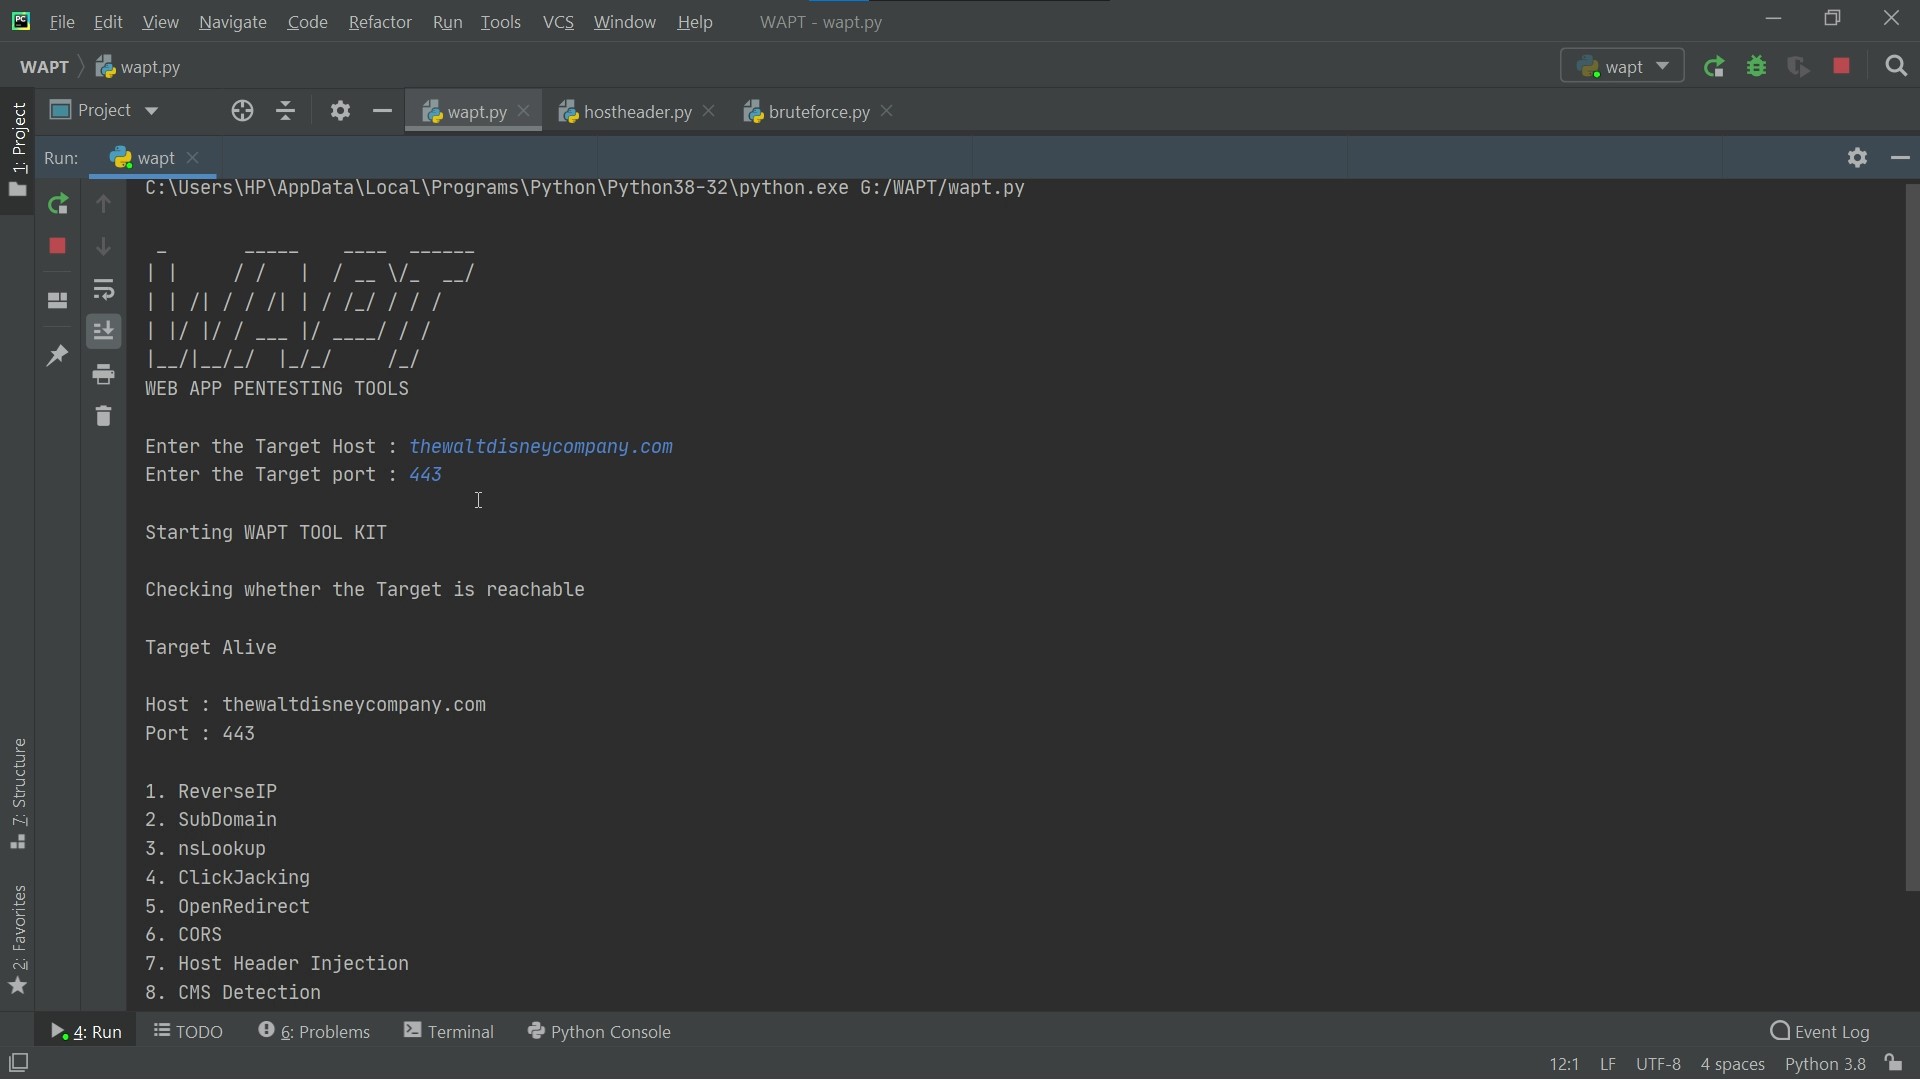Hide the Project panel
The width and height of the screenshot is (1920, 1080).
click(x=382, y=111)
